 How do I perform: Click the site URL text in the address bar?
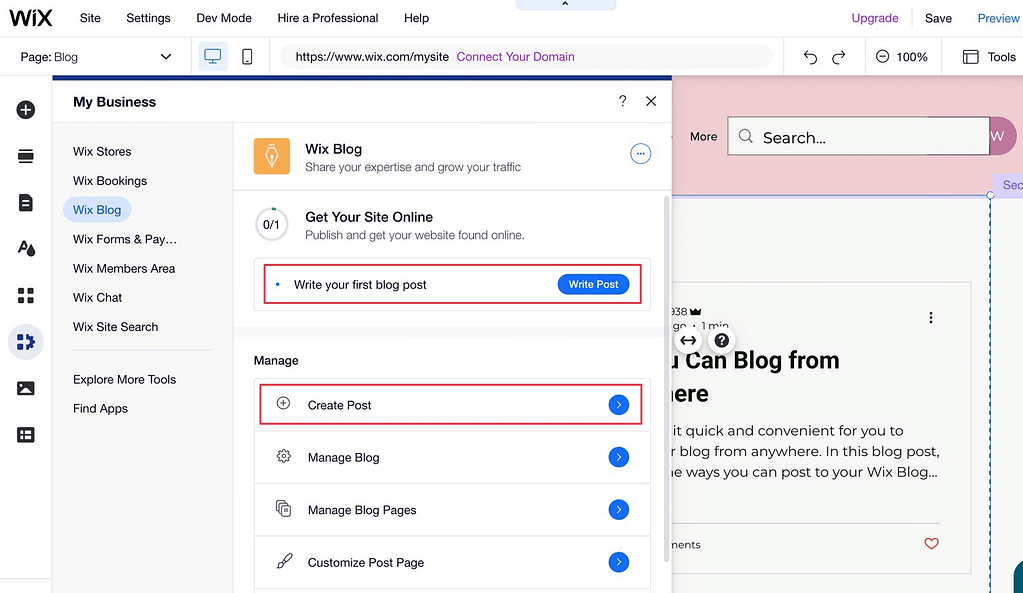click(x=372, y=57)
